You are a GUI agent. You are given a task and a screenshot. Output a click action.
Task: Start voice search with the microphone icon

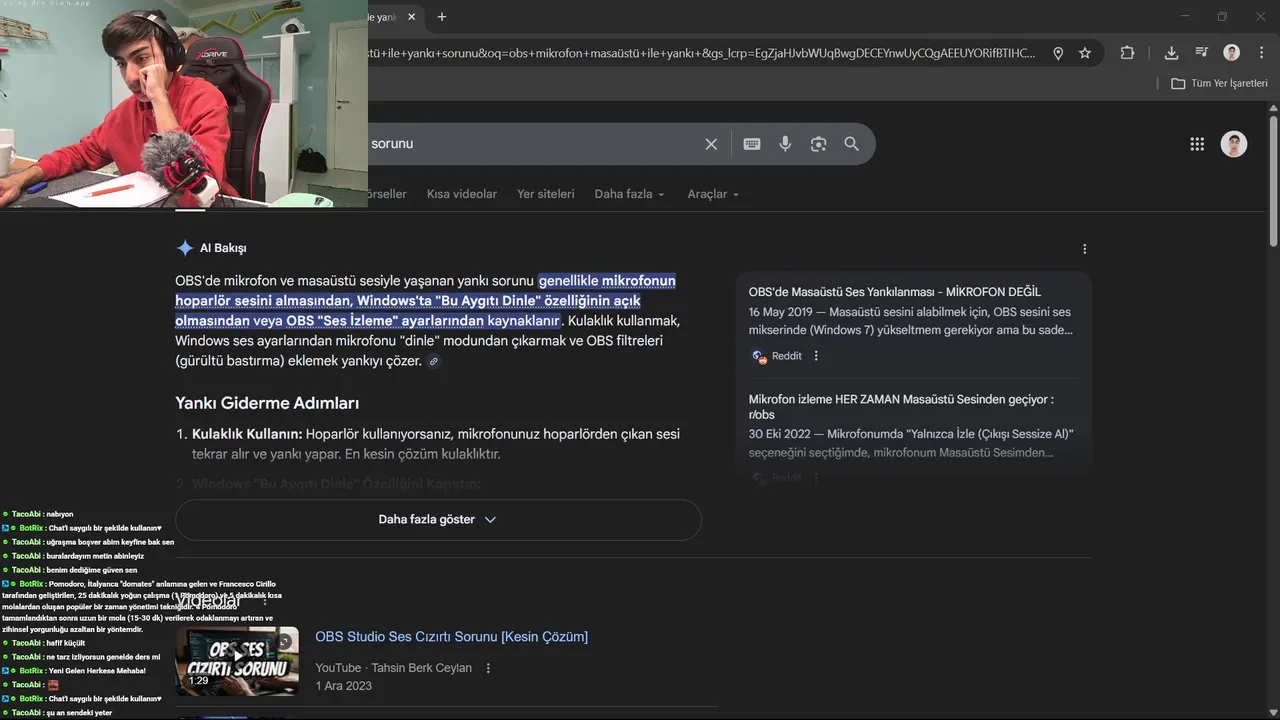[785, 144]
